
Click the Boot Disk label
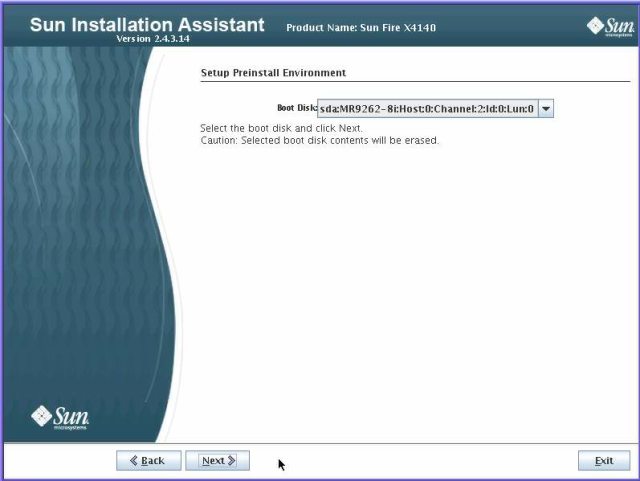(x=297, y=108)
